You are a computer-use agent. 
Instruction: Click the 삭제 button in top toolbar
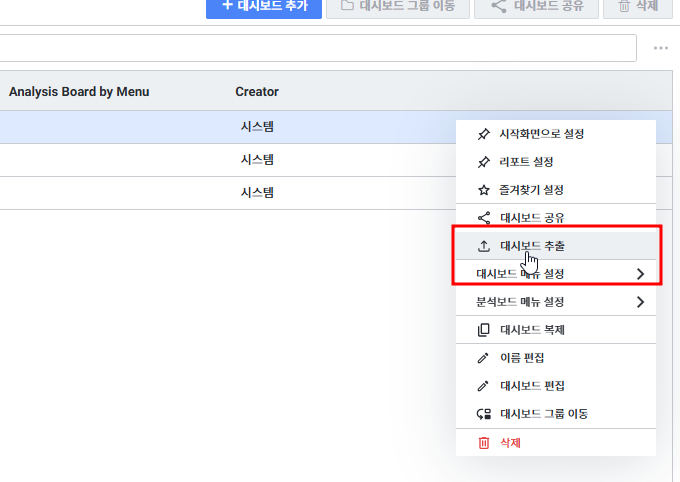[x=638, y=6]
